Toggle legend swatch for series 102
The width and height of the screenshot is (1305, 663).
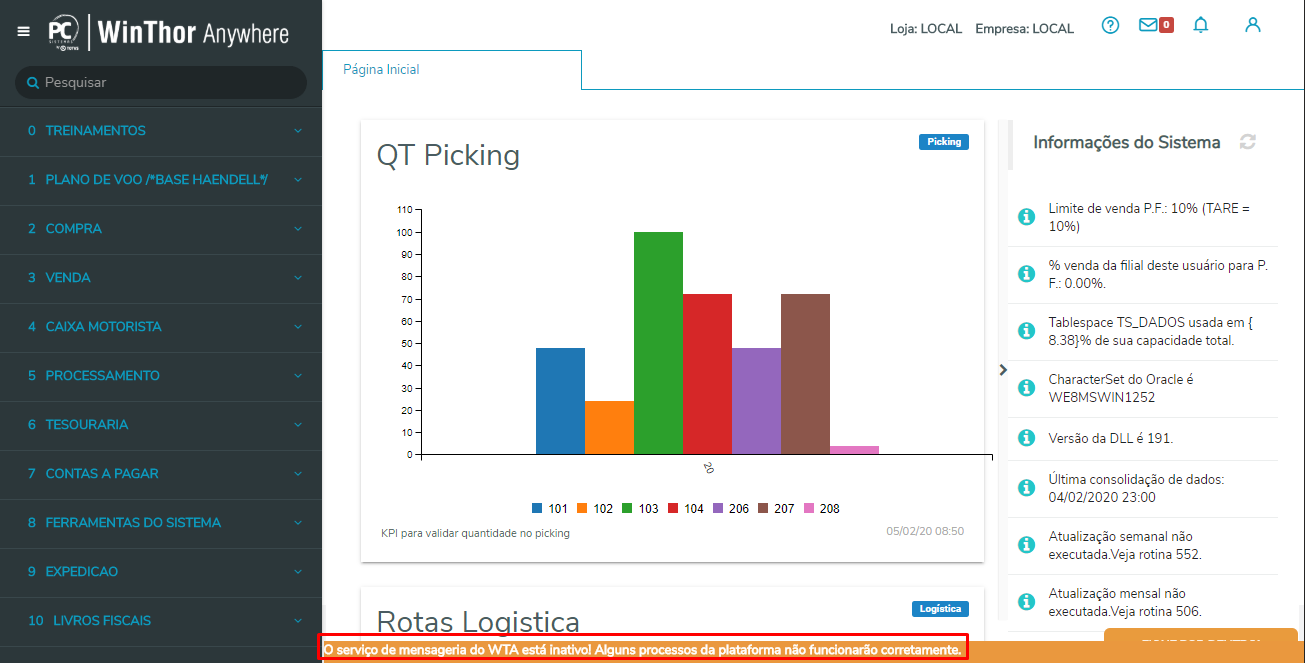(x=582, y=509)
